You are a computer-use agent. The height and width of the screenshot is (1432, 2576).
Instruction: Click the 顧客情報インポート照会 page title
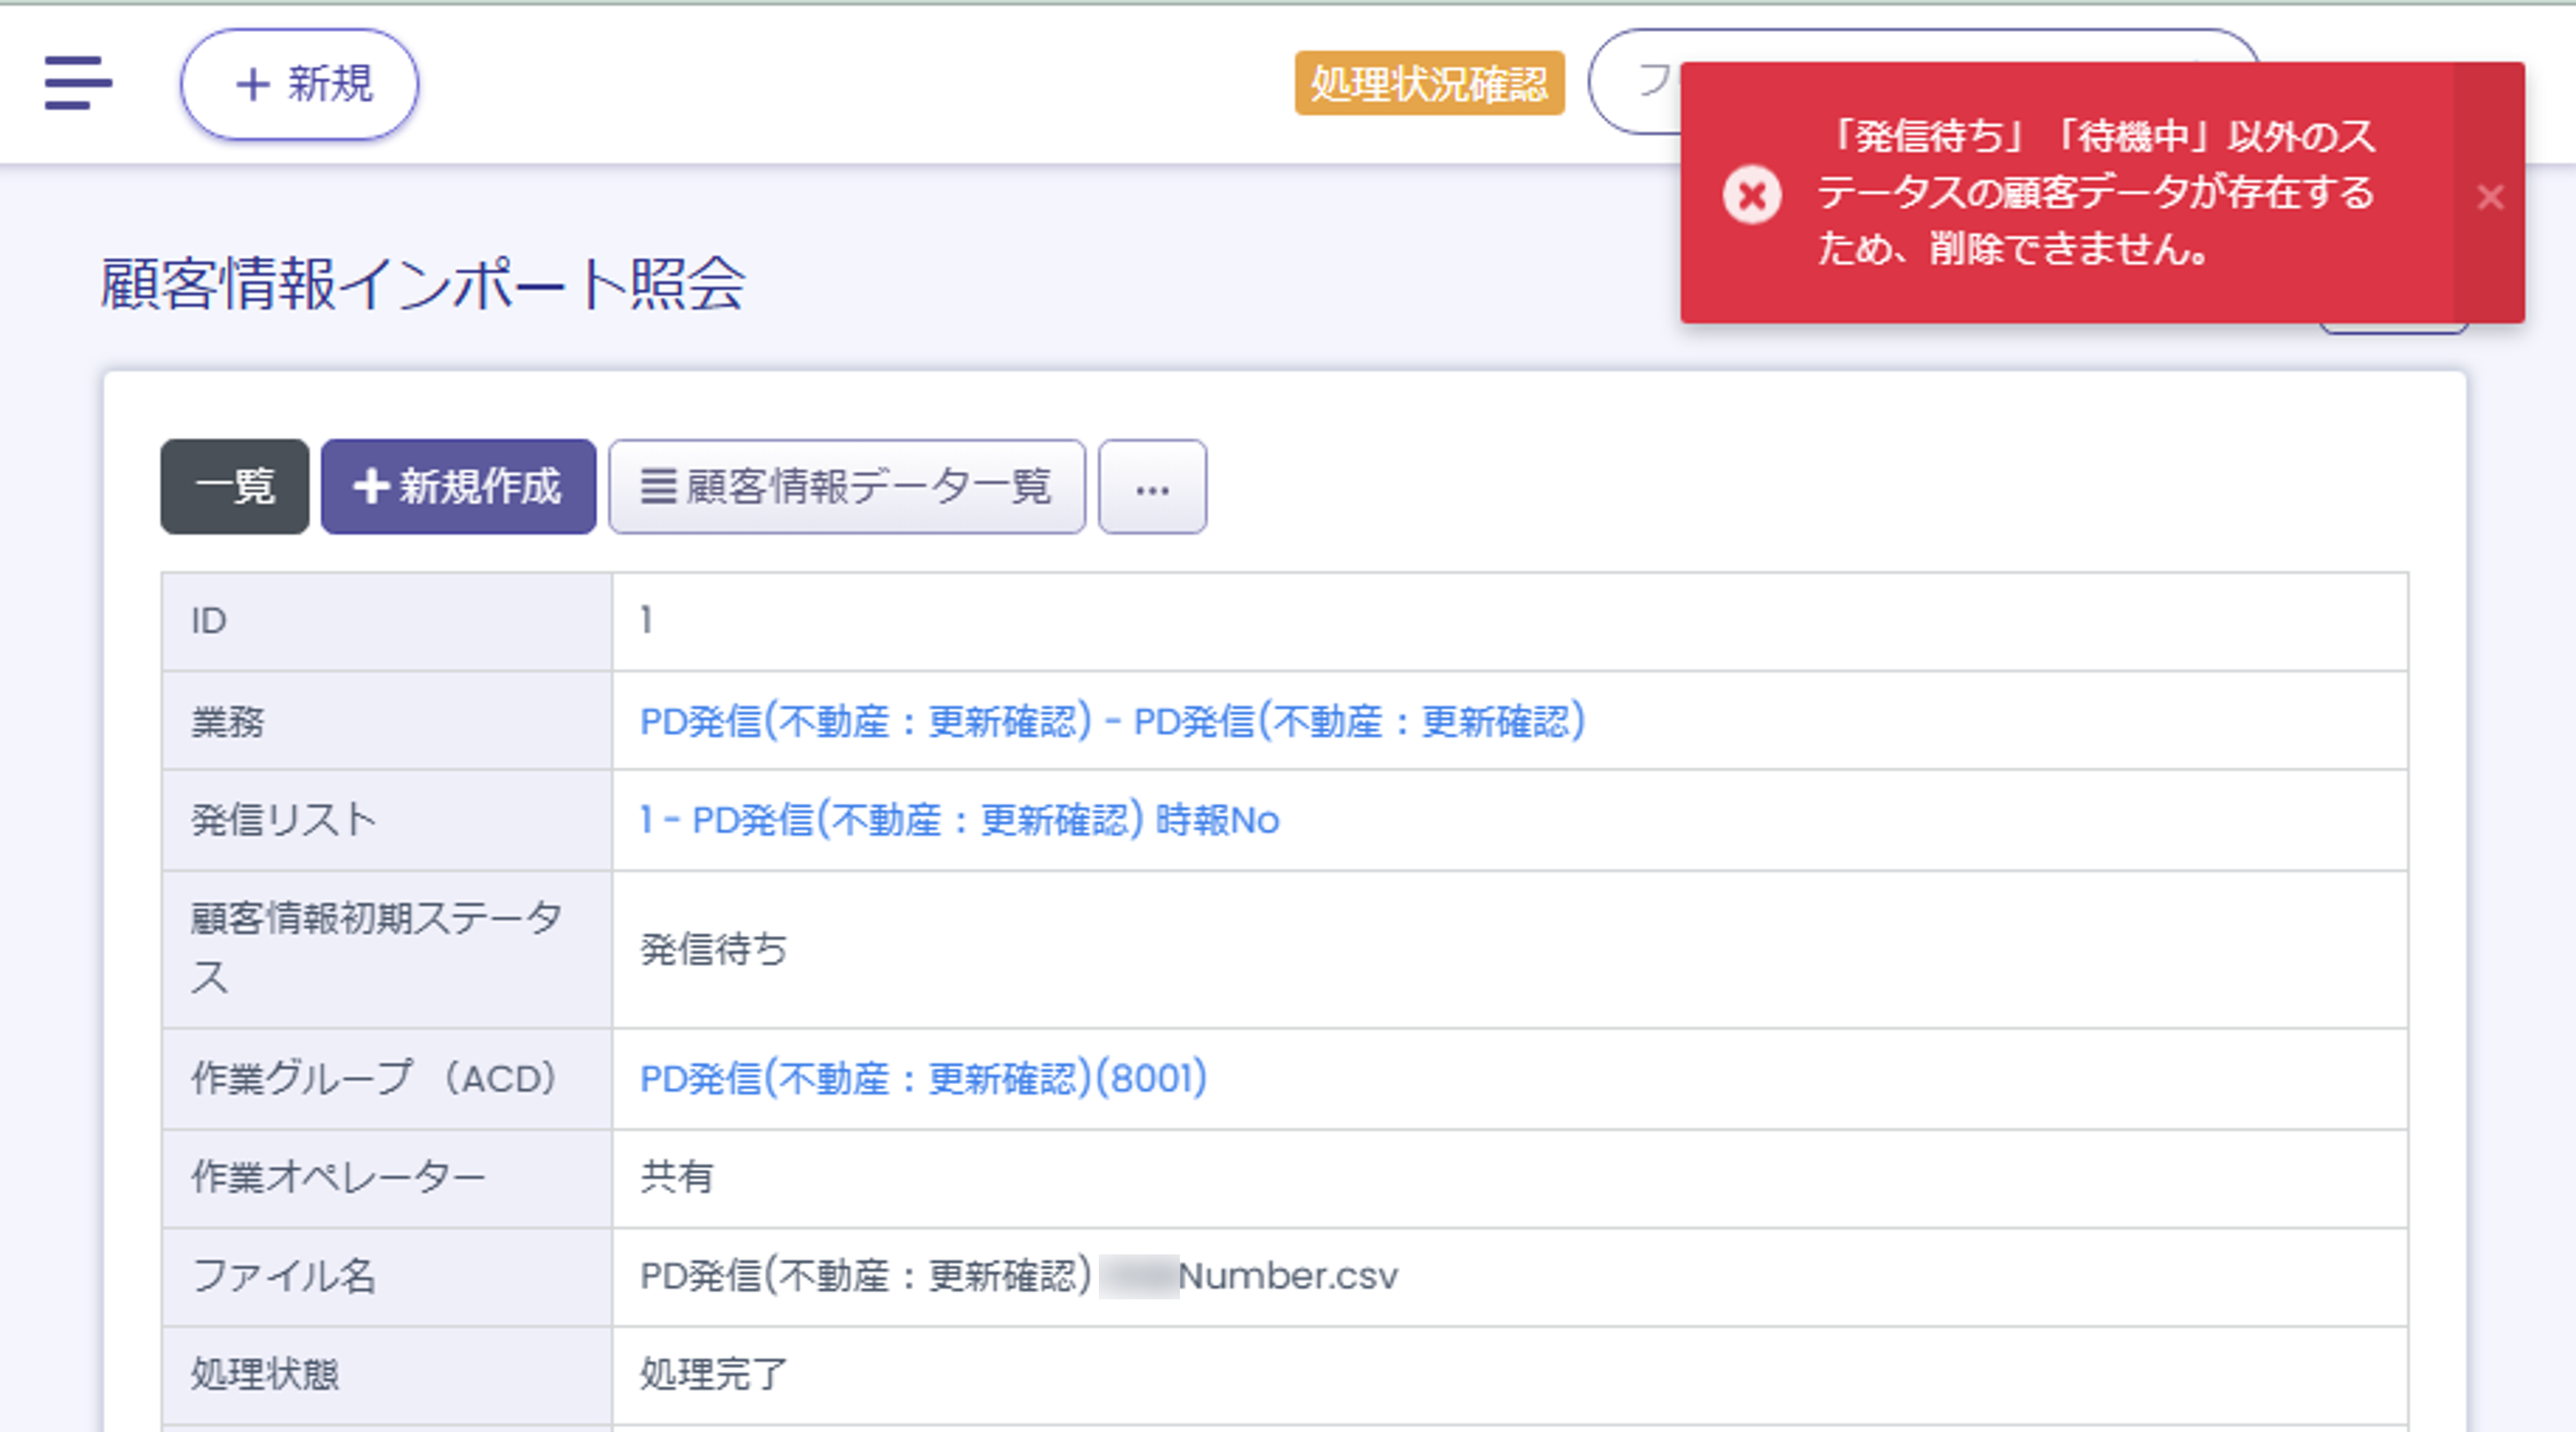coord(422,284)
